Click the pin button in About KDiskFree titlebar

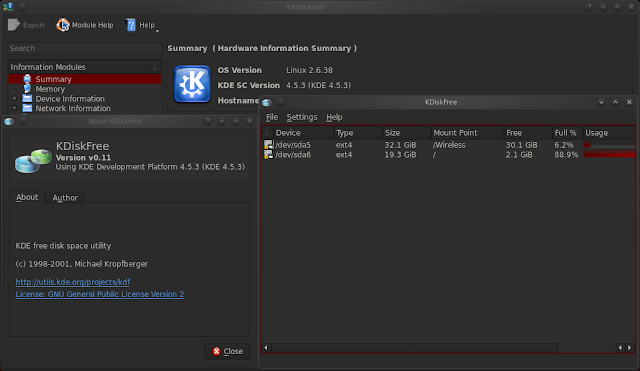[22, 121]
